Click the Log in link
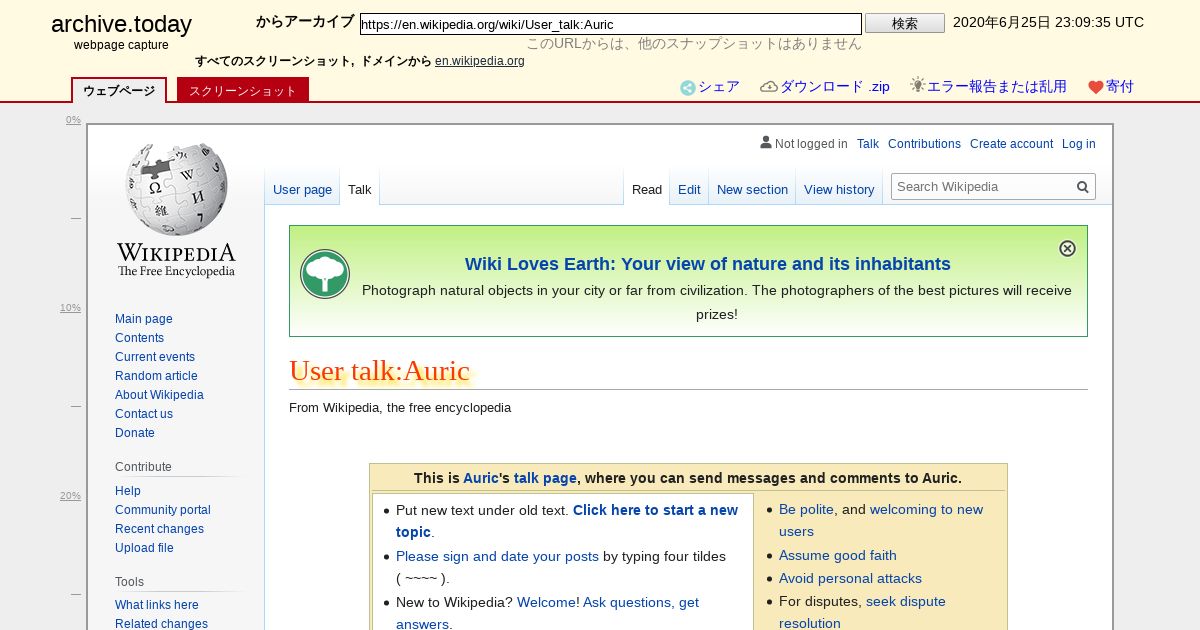The height and width of the screenshot is (630, 1200). pos(1079,144)
